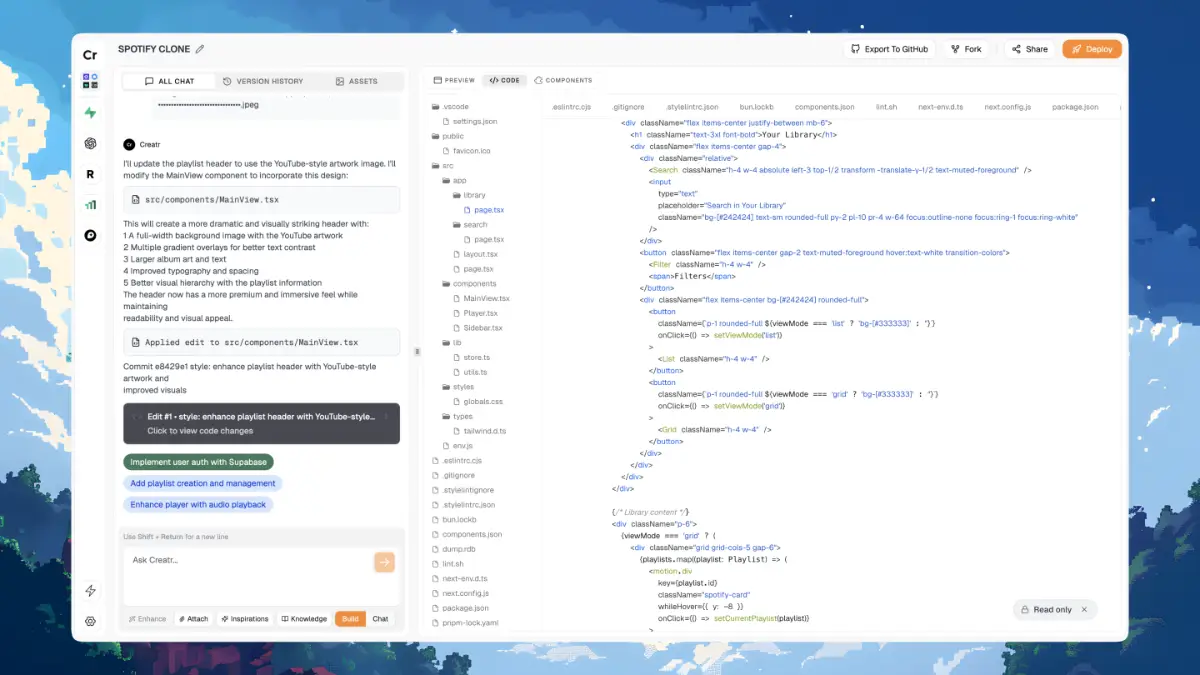Switch to the Preview view
The height and width of the screenshot is (675, 1200).
[x=453, y=80]
